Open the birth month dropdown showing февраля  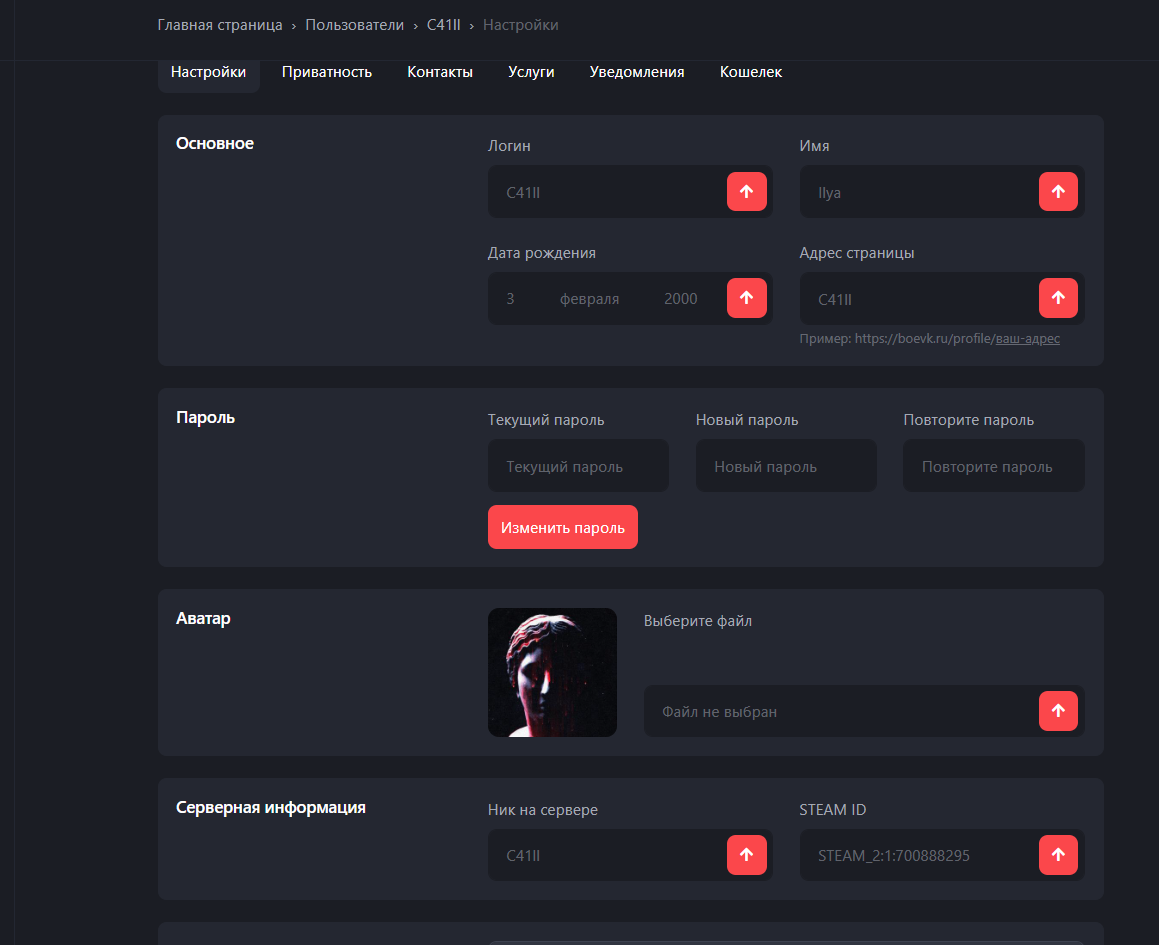589,299
